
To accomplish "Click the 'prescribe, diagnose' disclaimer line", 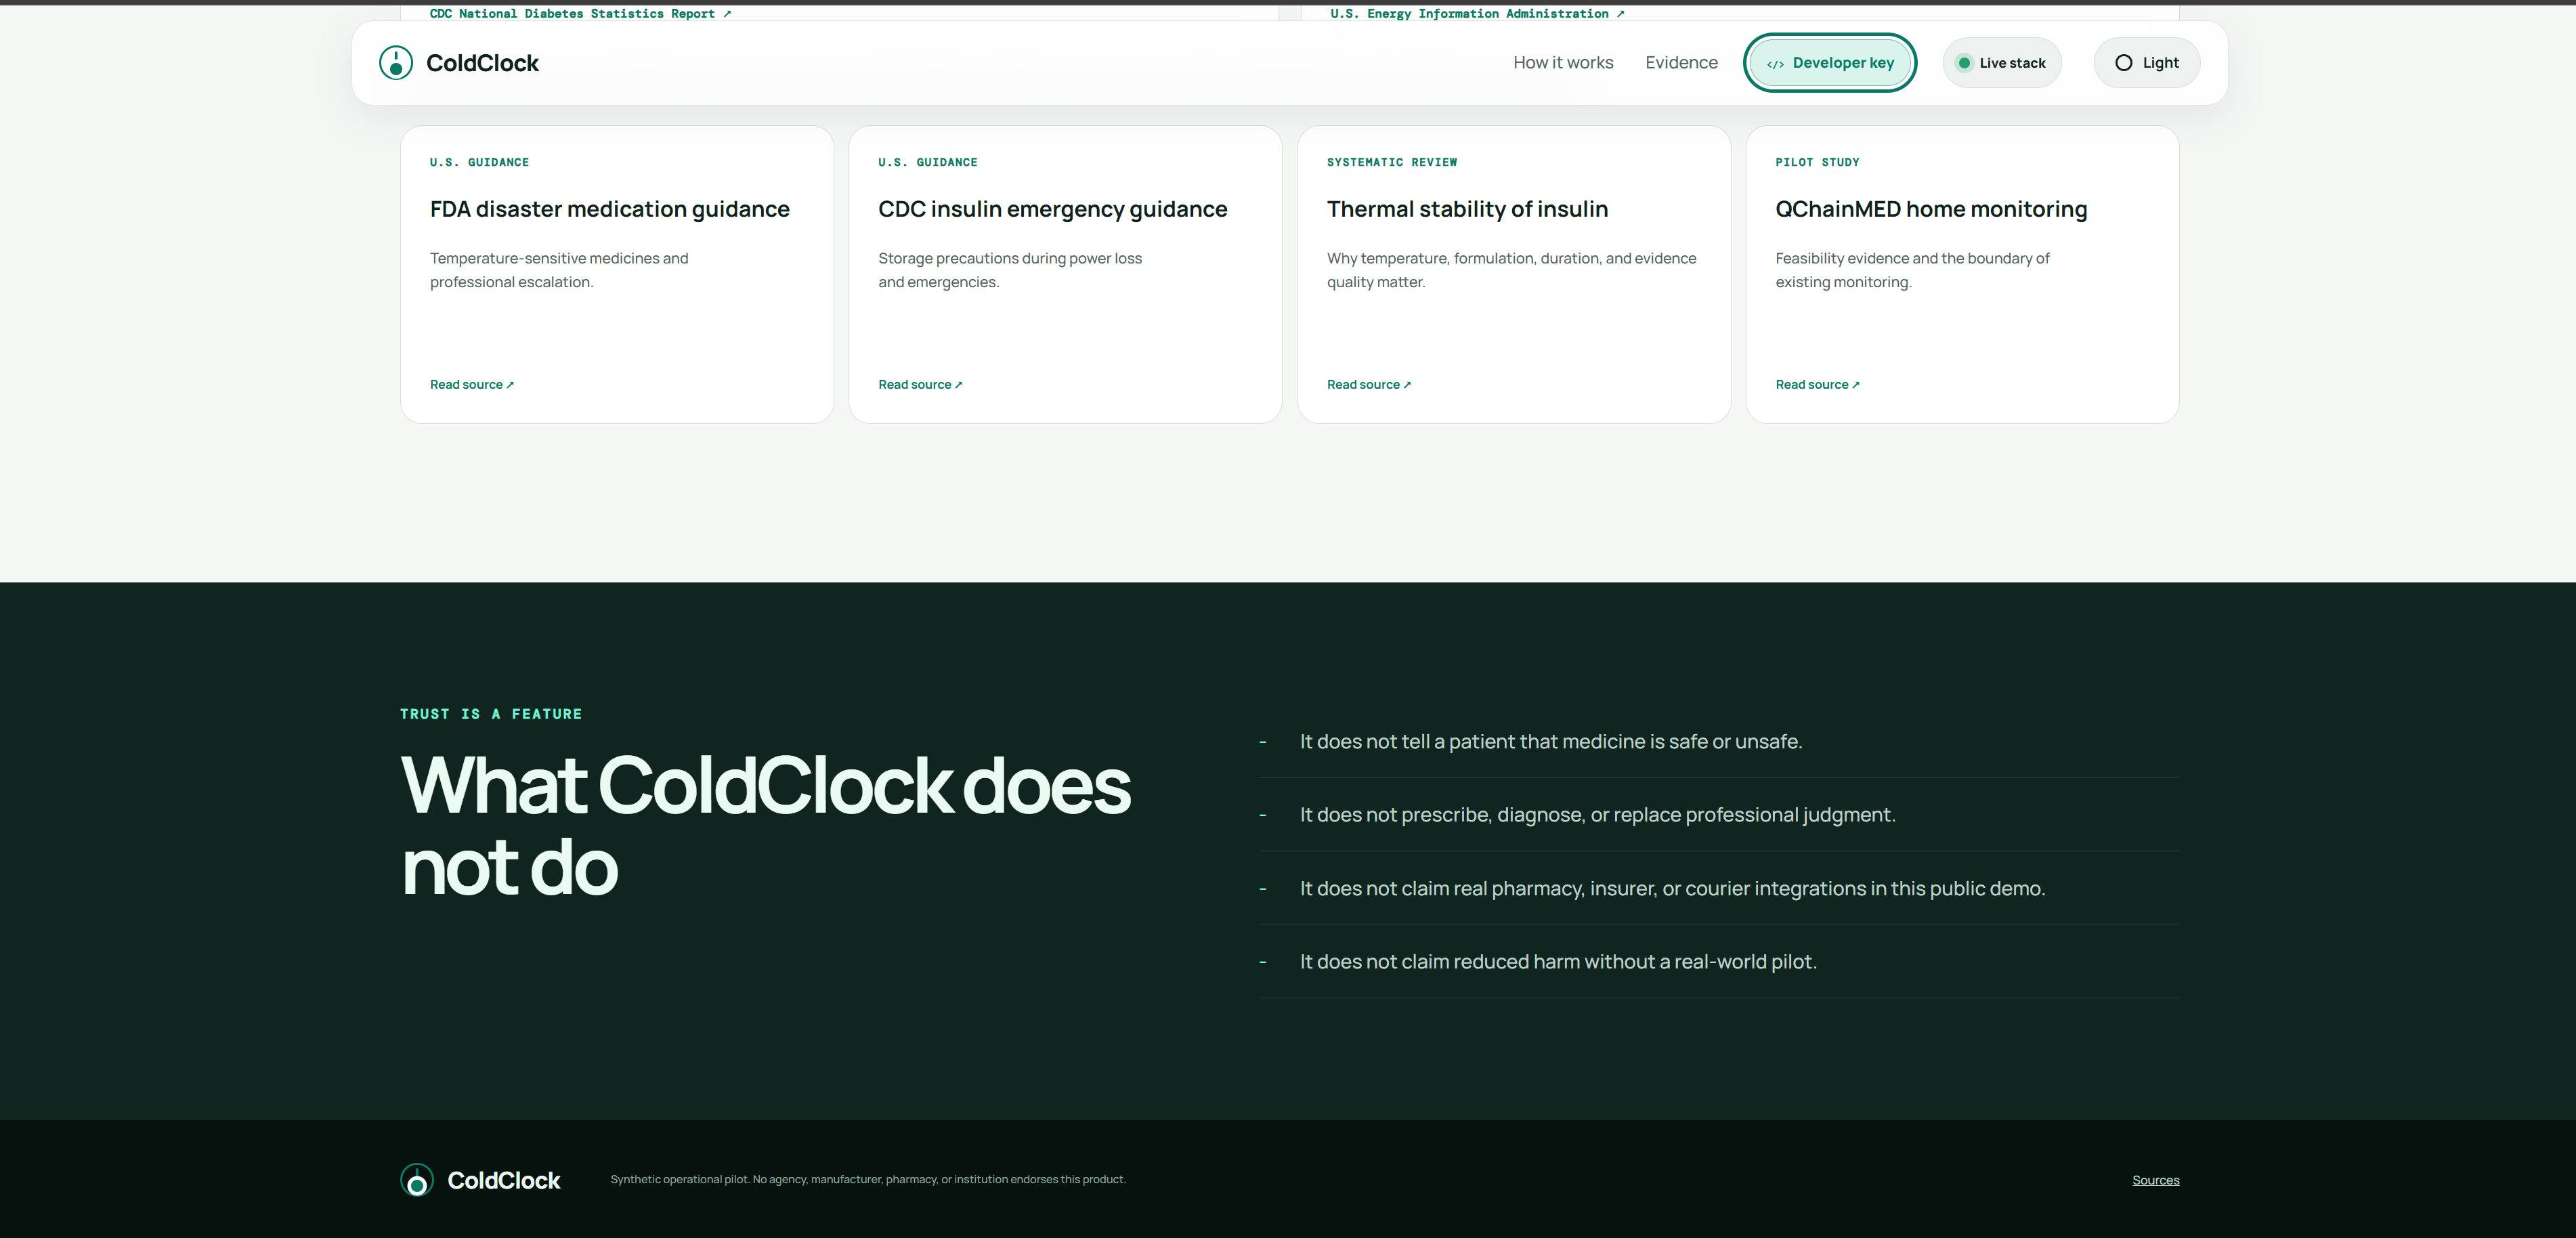I will coord(1597,814).
